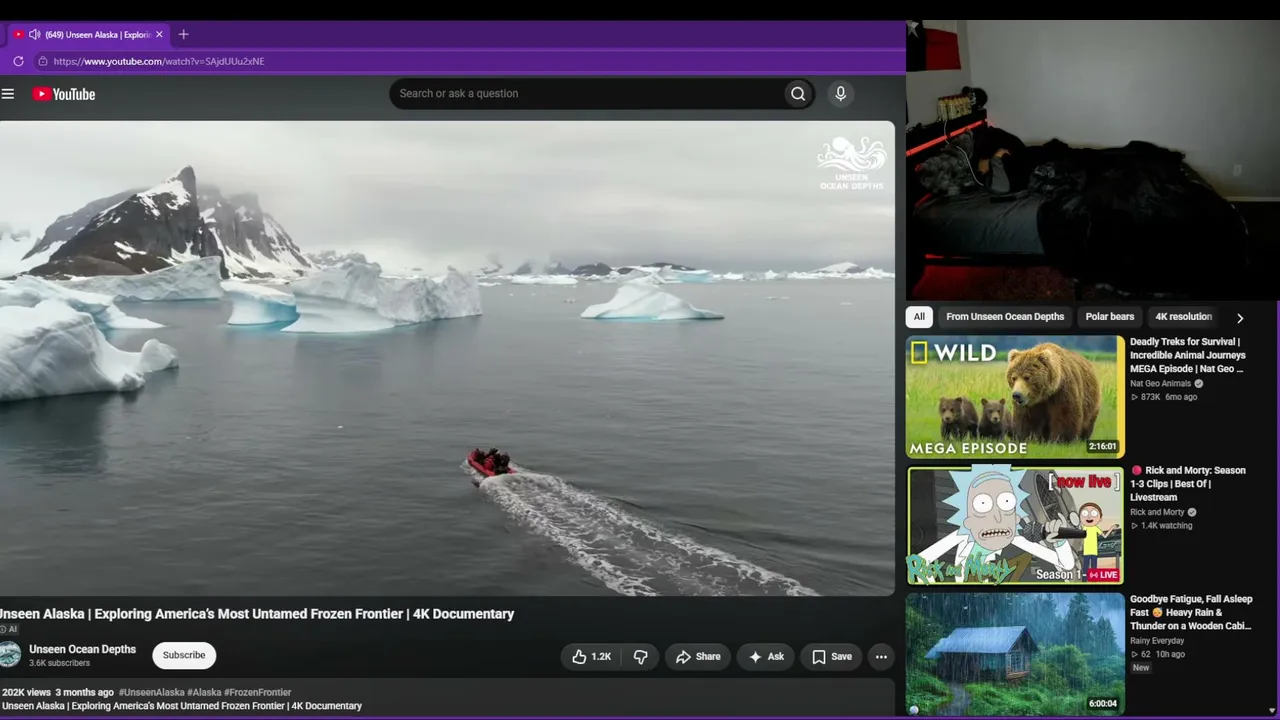This screenshot has height=720, width=1280.
Task: Open the Ask AI assistant button
Action: click(766, 657)
